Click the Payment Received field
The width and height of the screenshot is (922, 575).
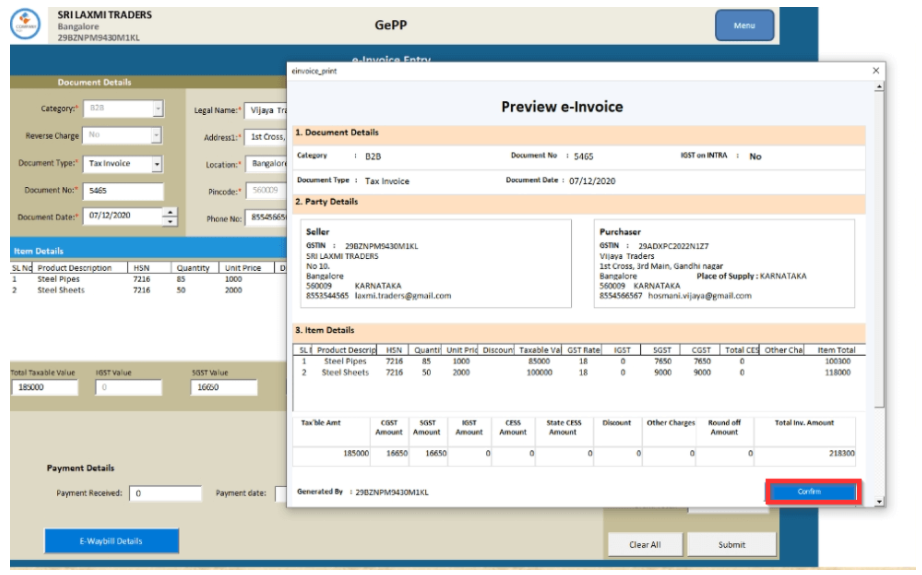coord(165,493)
